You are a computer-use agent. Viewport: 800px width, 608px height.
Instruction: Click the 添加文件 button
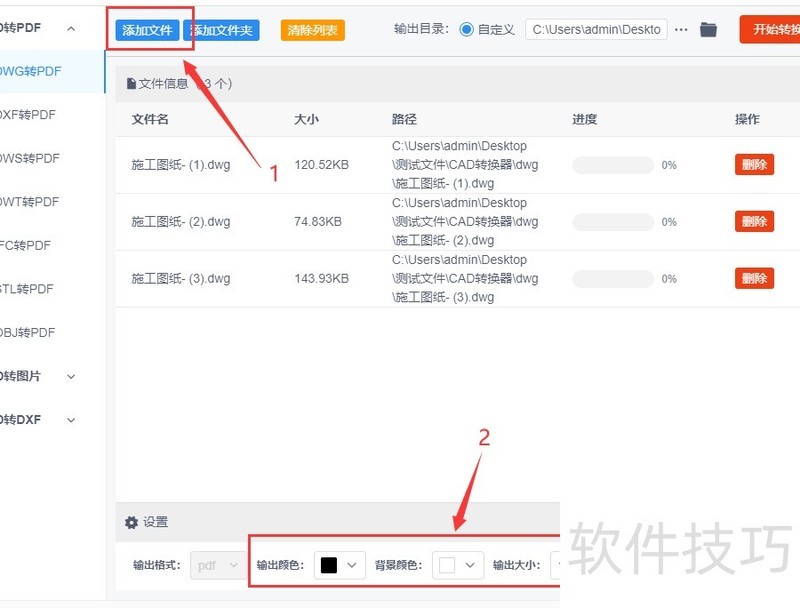click(x=147, y=30)
